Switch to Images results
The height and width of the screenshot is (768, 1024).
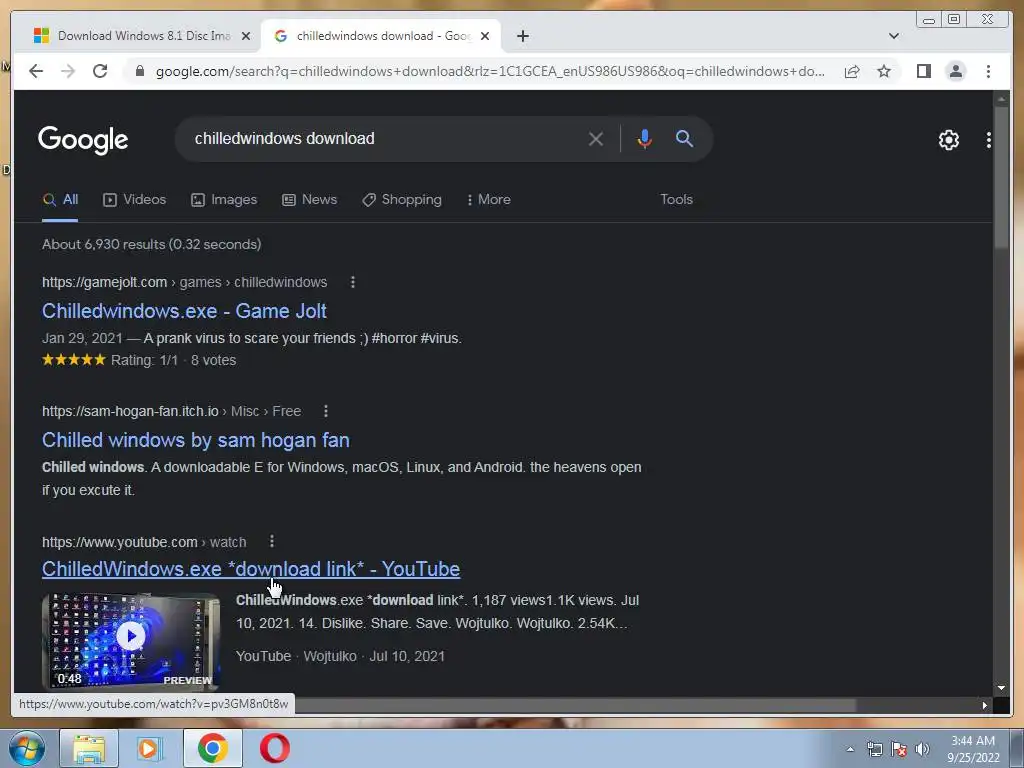pos(224,199)
